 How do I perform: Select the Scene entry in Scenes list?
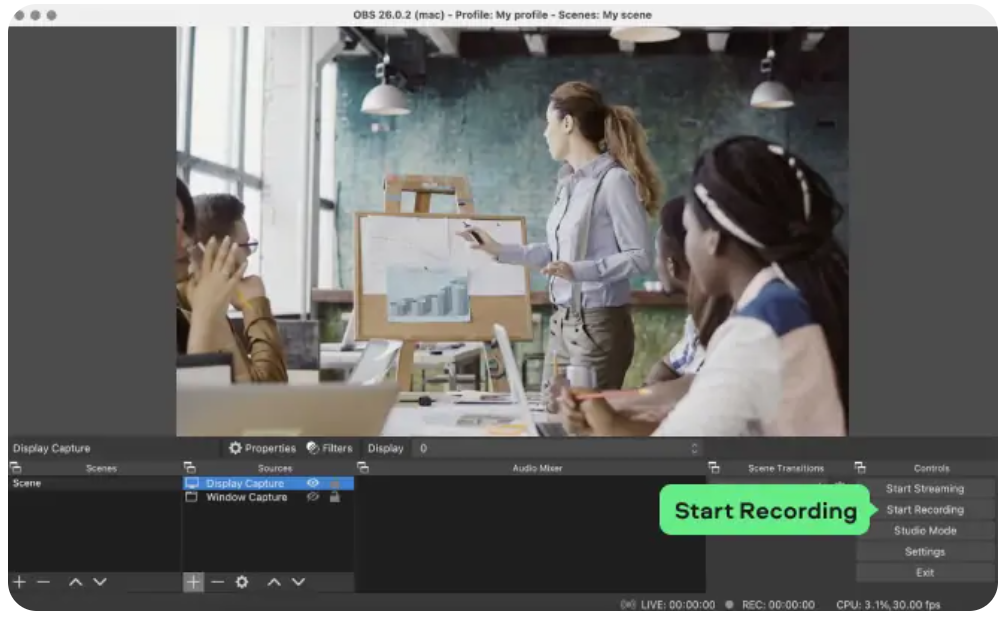(94, 483)
